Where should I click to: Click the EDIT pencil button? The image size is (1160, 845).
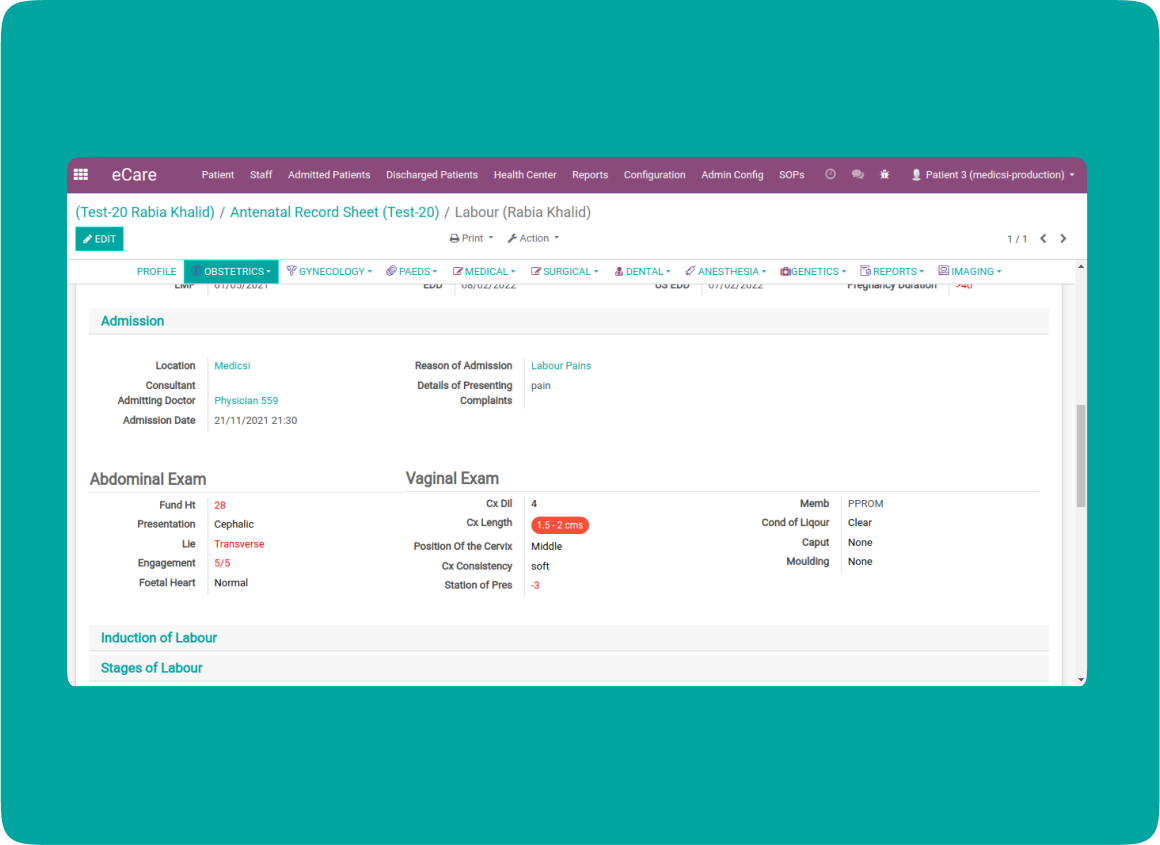pos(100,239)
